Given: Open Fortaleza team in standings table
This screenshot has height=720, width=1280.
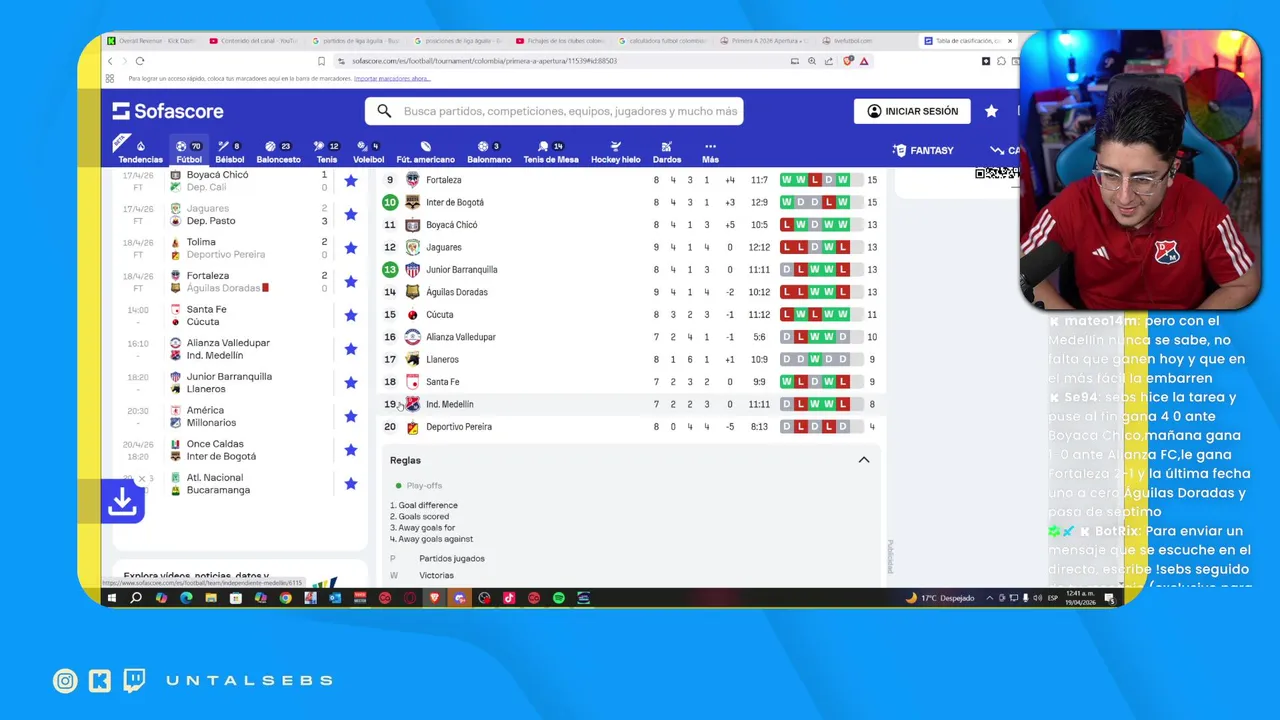Looking at the screenshot, I should tap(443, 180).
